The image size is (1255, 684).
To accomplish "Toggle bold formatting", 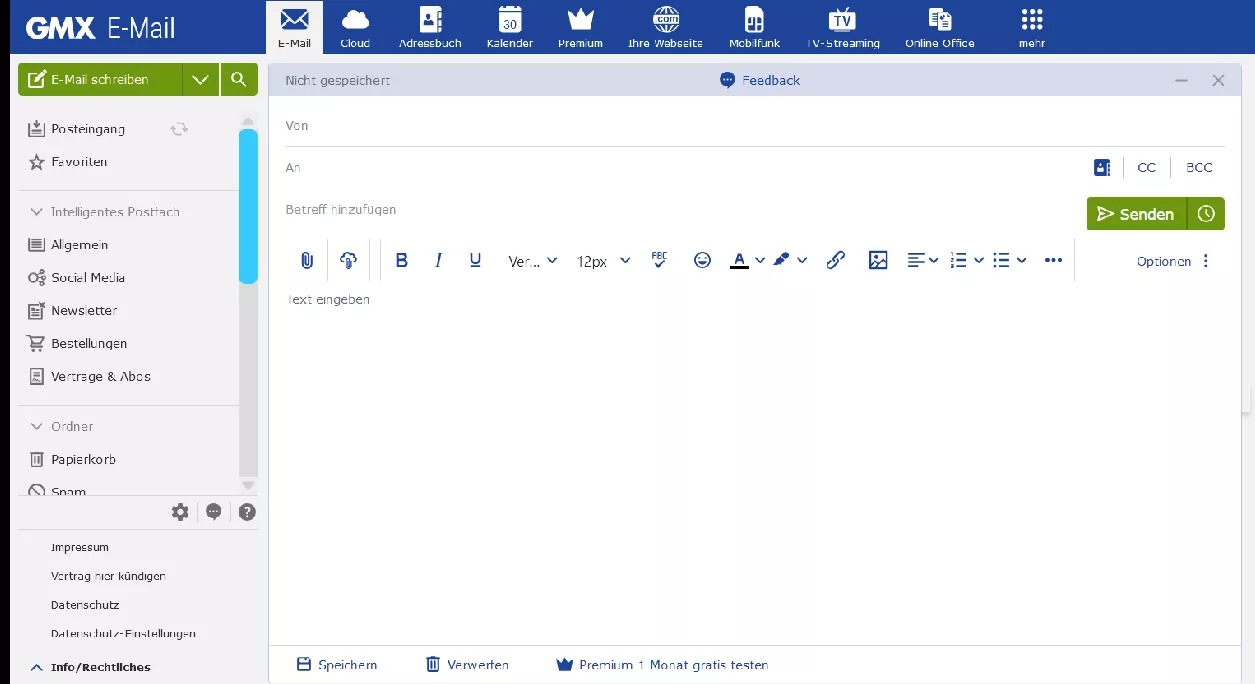I will pyautogui.click(x=402, y=261).
